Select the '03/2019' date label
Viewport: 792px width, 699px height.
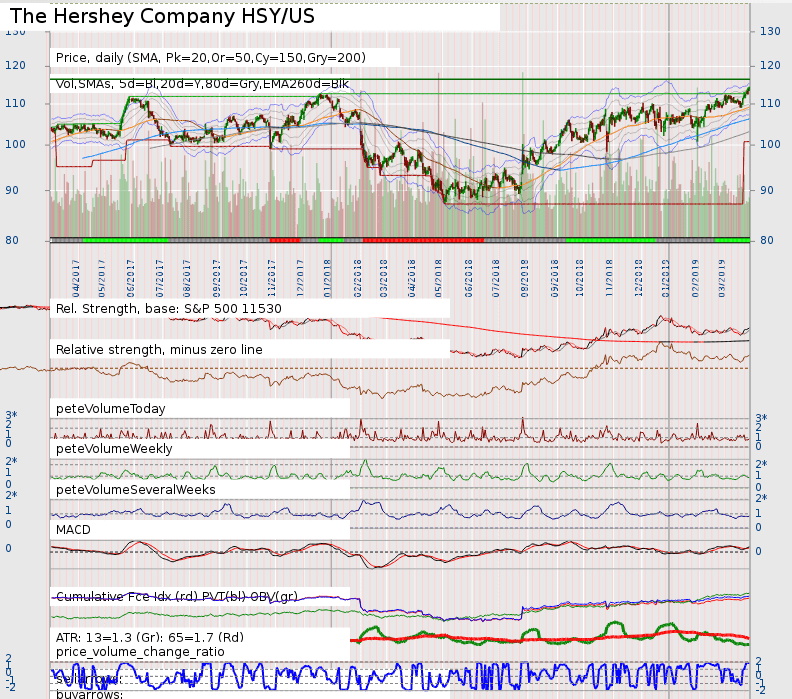[x=722, y=278]
